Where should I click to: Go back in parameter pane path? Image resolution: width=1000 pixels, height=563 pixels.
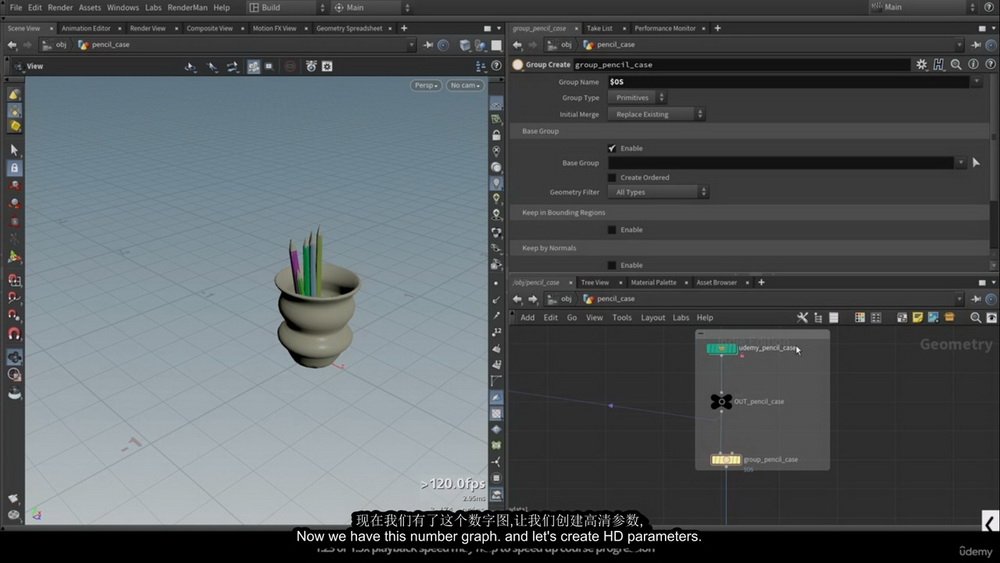point(517,45)
